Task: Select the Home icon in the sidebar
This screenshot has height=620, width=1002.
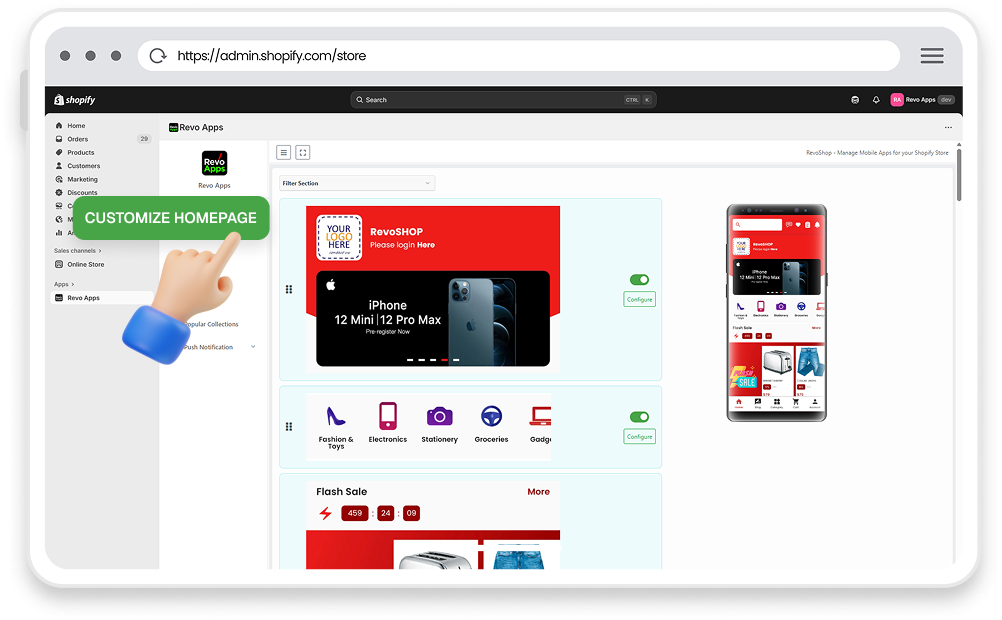Action: [58, 126]
